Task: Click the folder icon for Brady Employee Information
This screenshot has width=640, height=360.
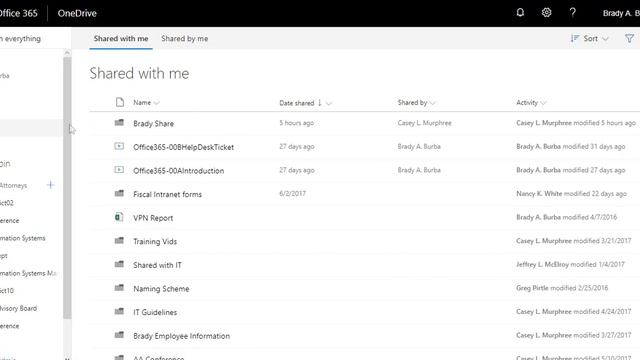Action: pyautogui.click(x=119, y=335)
